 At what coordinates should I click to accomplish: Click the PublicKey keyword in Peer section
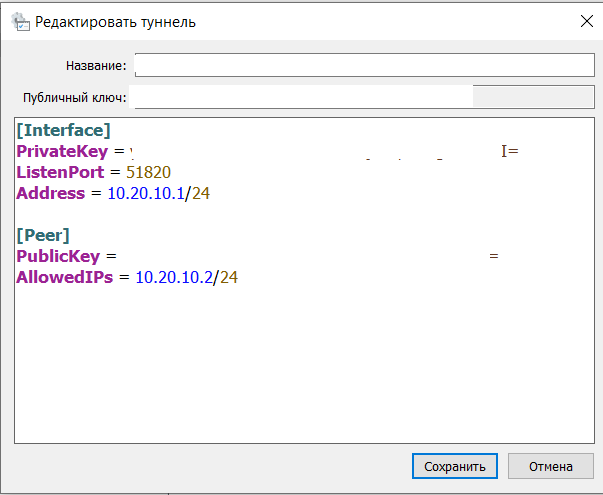58,256
